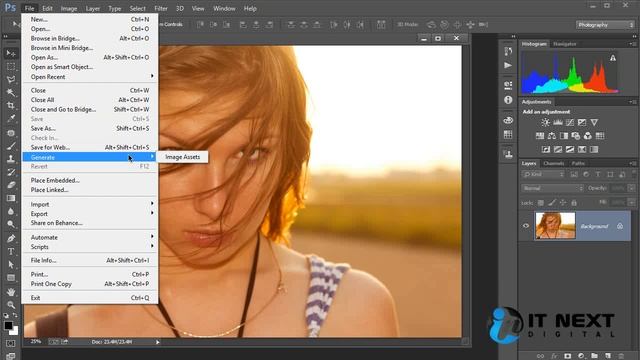This screenshot has width=640, height=360.
Task: Open the Info panel icon
Action: tap(508, 100)
